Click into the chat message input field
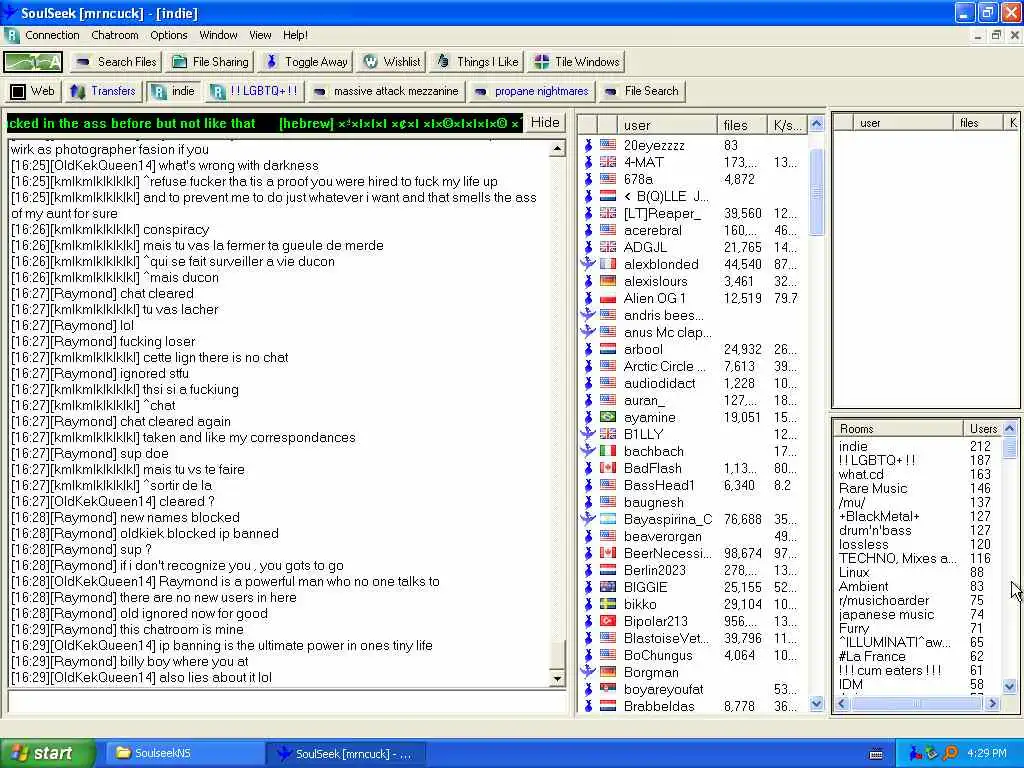This screenshot has width=1024, height=768. [287, 703]
